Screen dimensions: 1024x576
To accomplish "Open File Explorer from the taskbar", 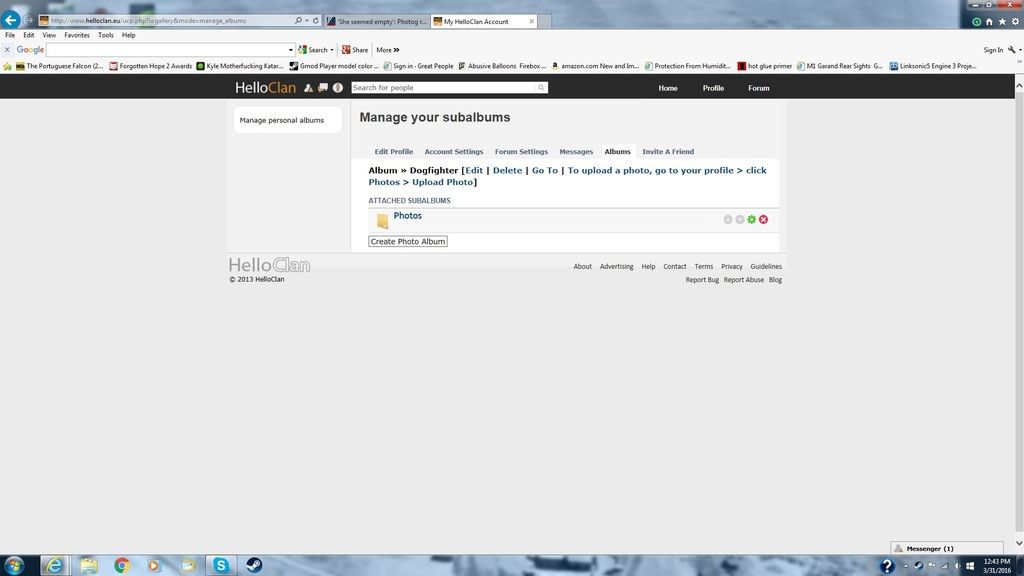I will (x=89, y=565).
